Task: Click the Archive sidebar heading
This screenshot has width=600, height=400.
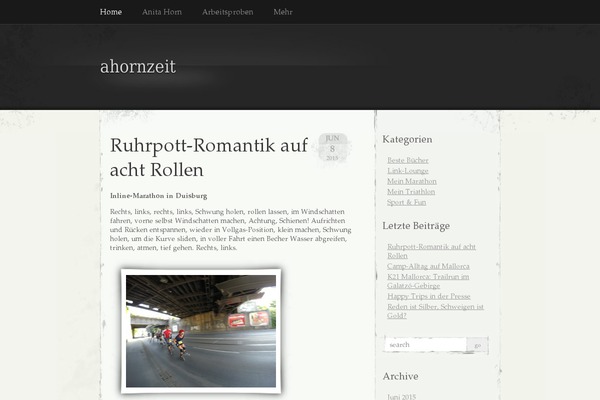Action: (400, 376)
